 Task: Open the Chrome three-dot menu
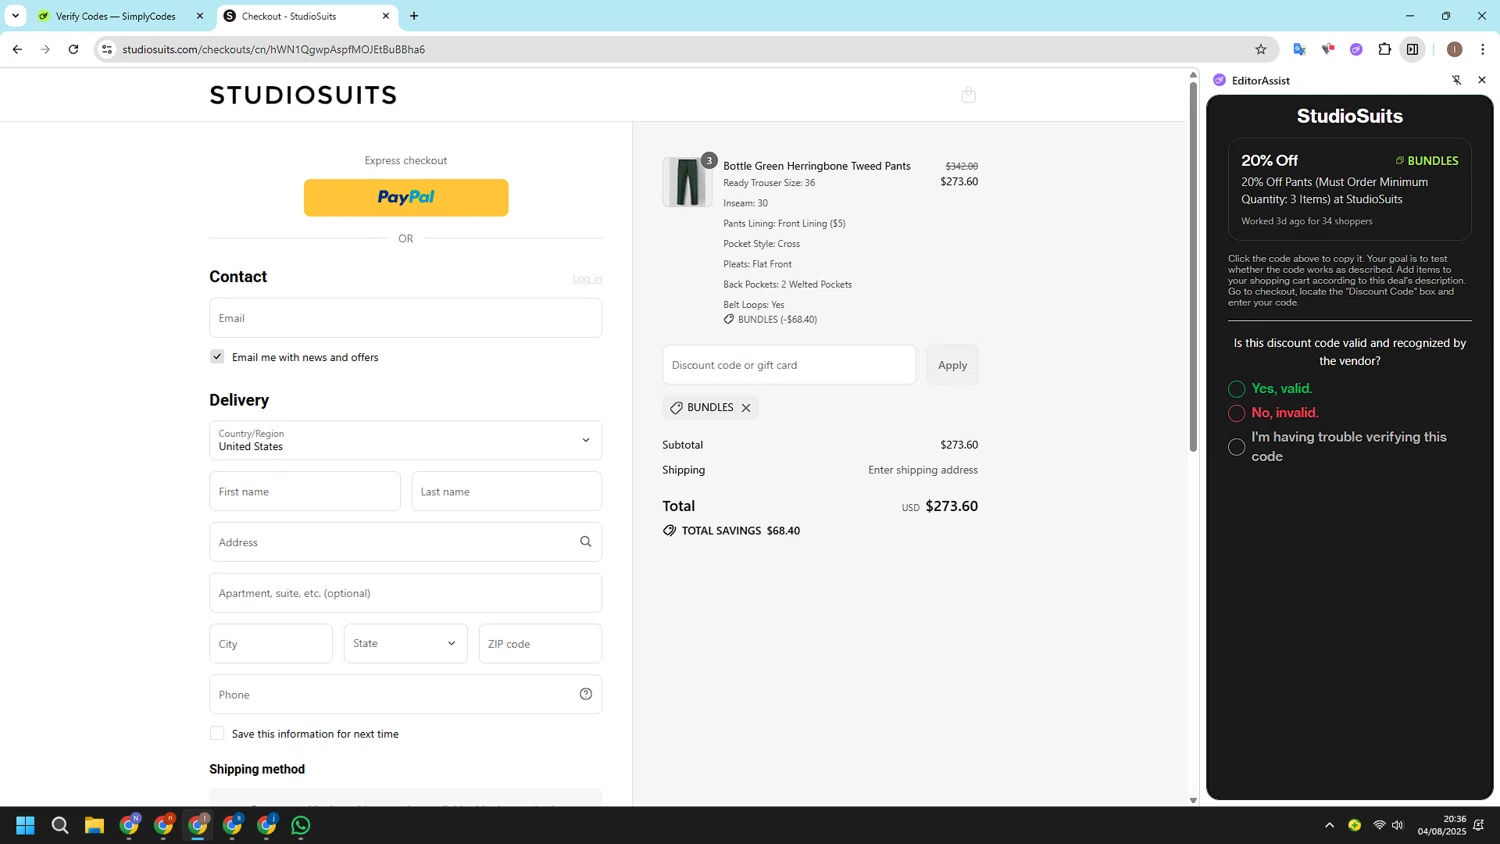click(1482, 49)
